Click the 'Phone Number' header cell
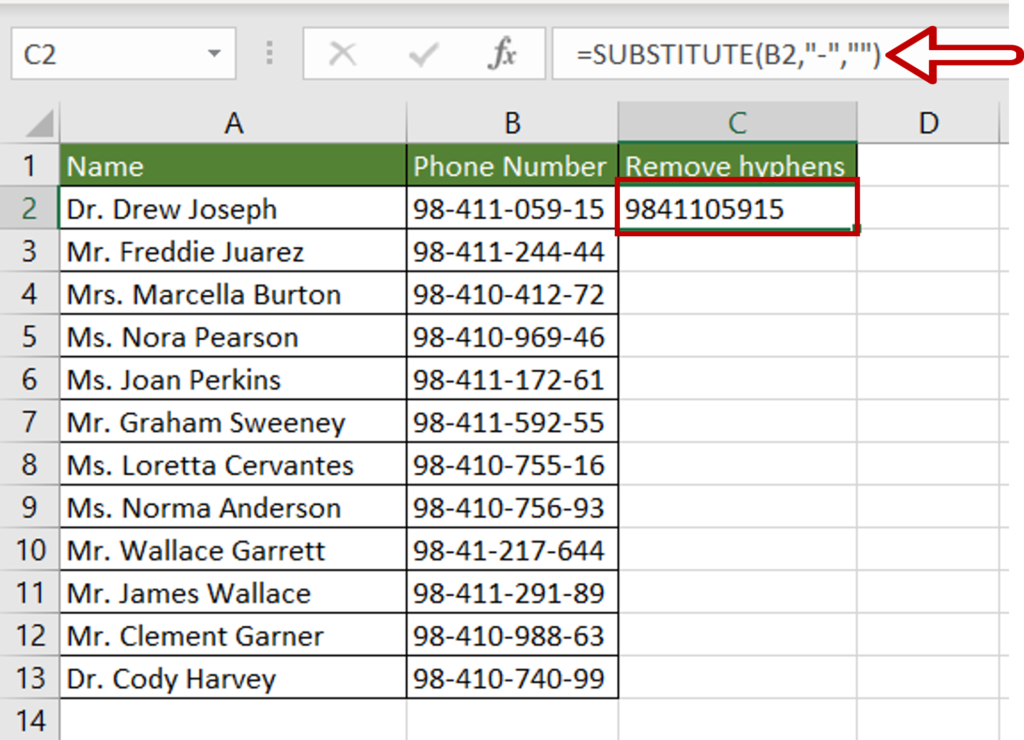 512,166
